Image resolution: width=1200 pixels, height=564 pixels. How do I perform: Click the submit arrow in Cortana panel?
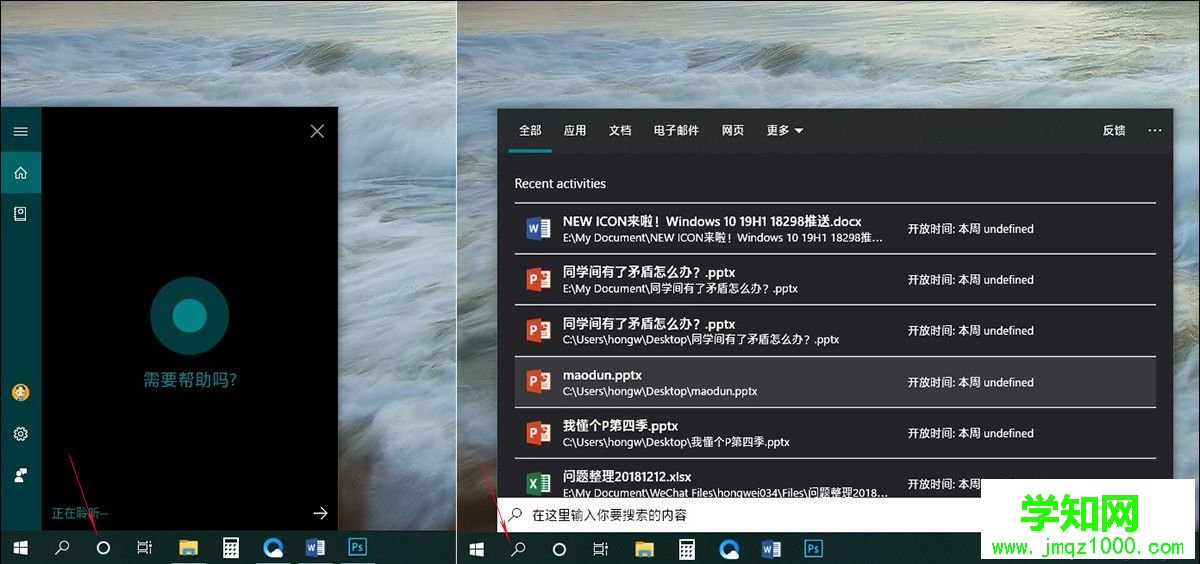click(x=320, y=513)
